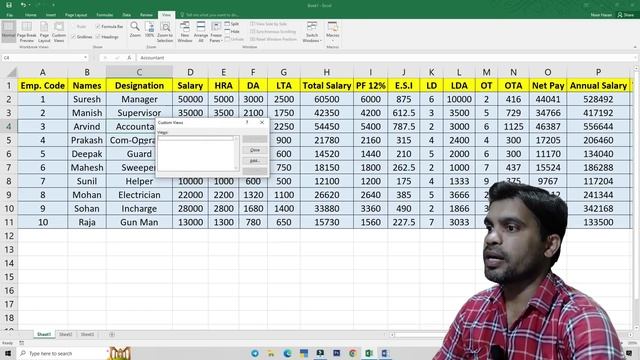
Task: Click the cell with value 528492
Action: 598,99
